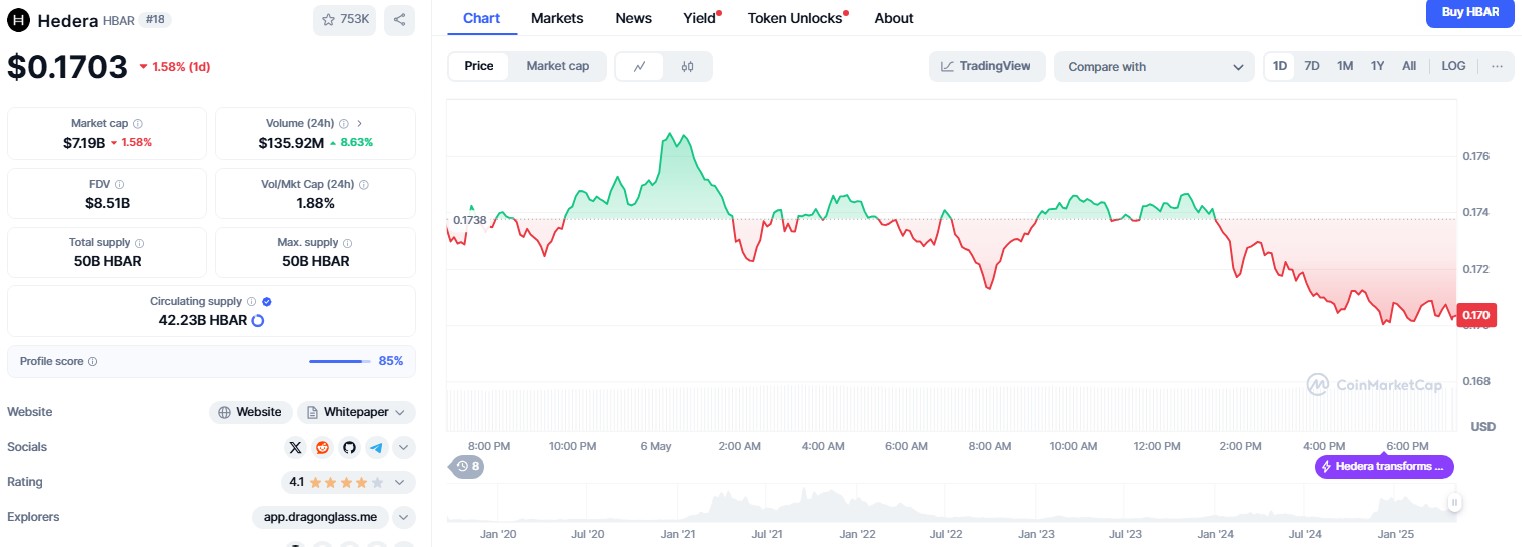The height and width of the screenshot is (547, 1522).
Task: Click the Buy HBAR button
Action: pos(1470,13)
